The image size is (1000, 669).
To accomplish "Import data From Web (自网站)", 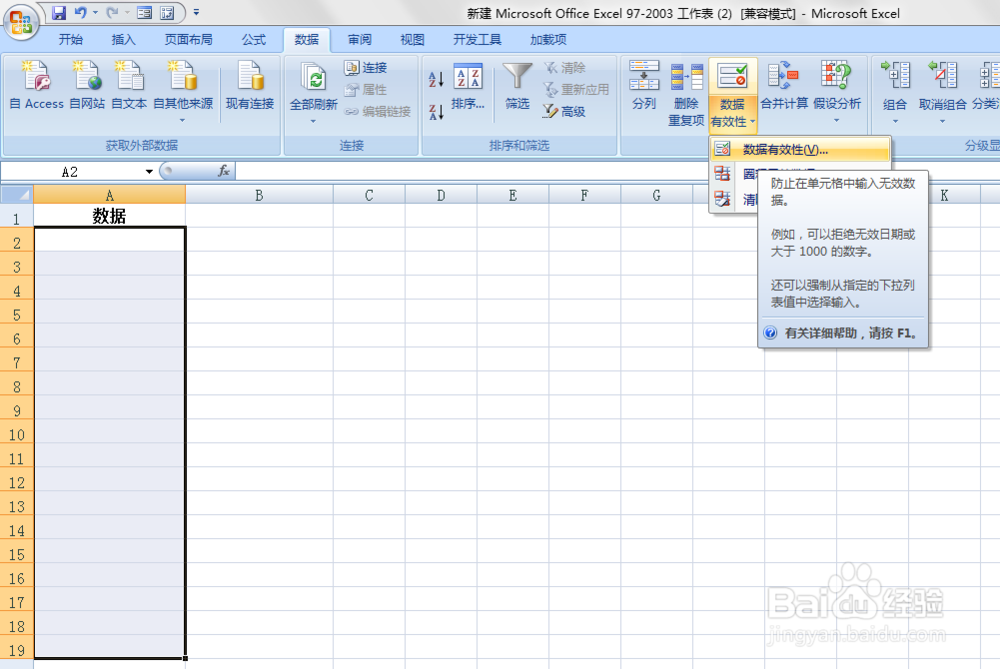I will [87, 85].
